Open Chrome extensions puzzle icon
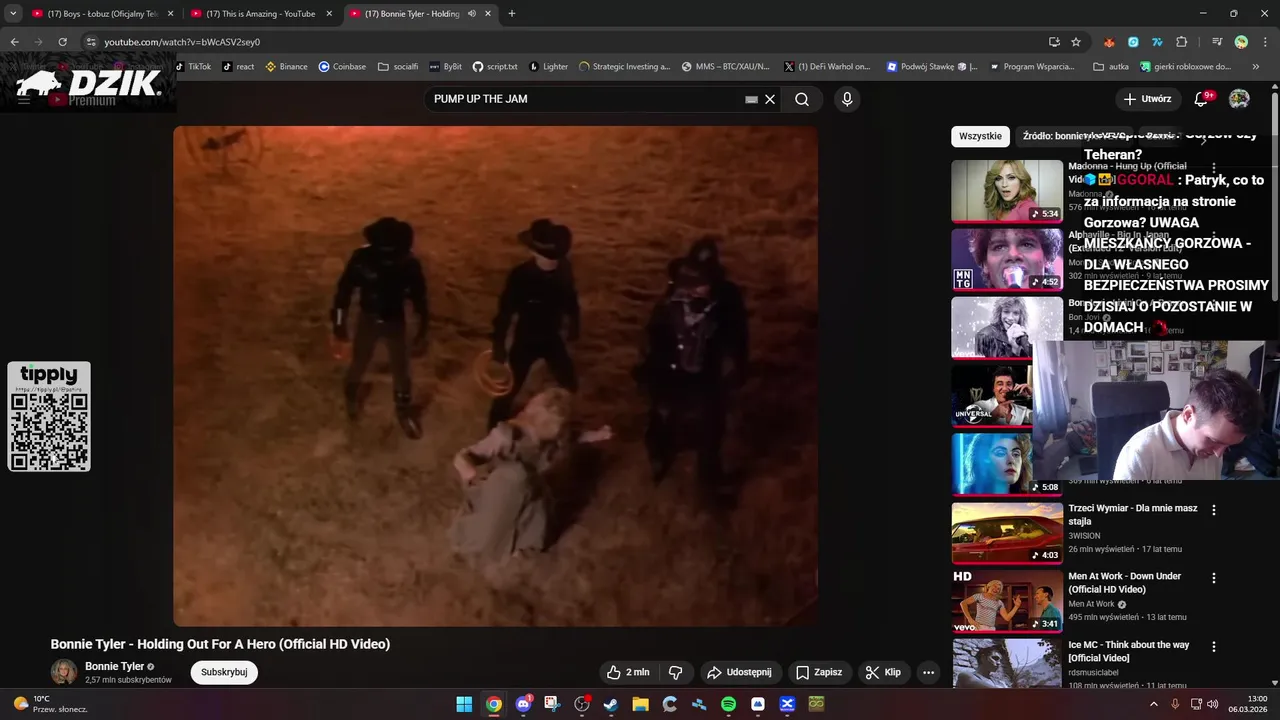This screenshot has width=1280, height=720. (x=1182, y=42)
